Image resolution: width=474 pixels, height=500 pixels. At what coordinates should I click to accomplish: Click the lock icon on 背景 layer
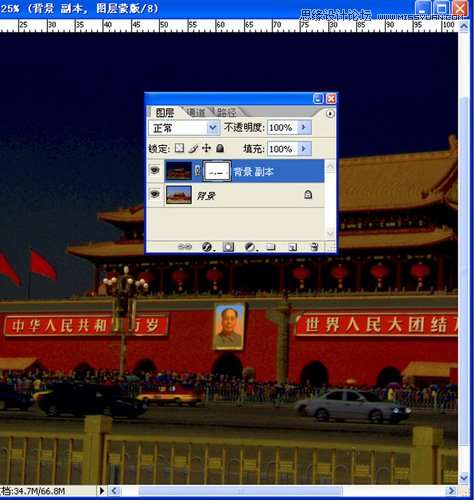click(x=308, y=194)
